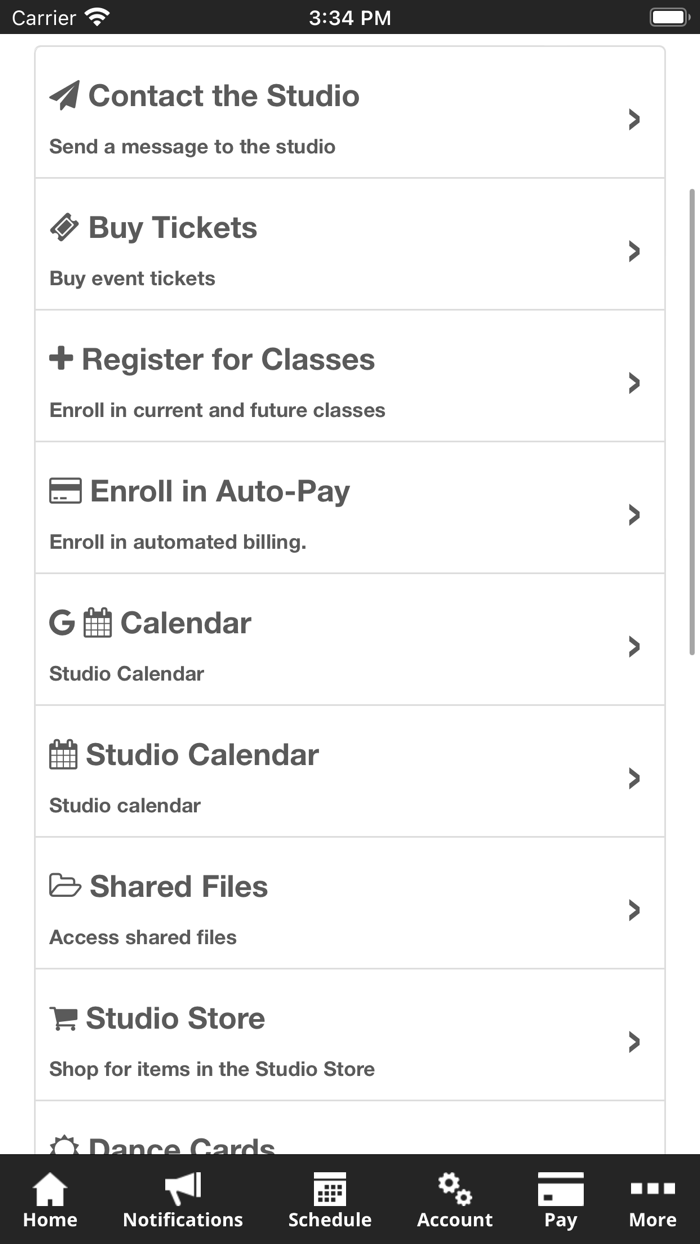The image size is (700, 1244).
Task: Go to the Schedule tab
Action: 330,1200
